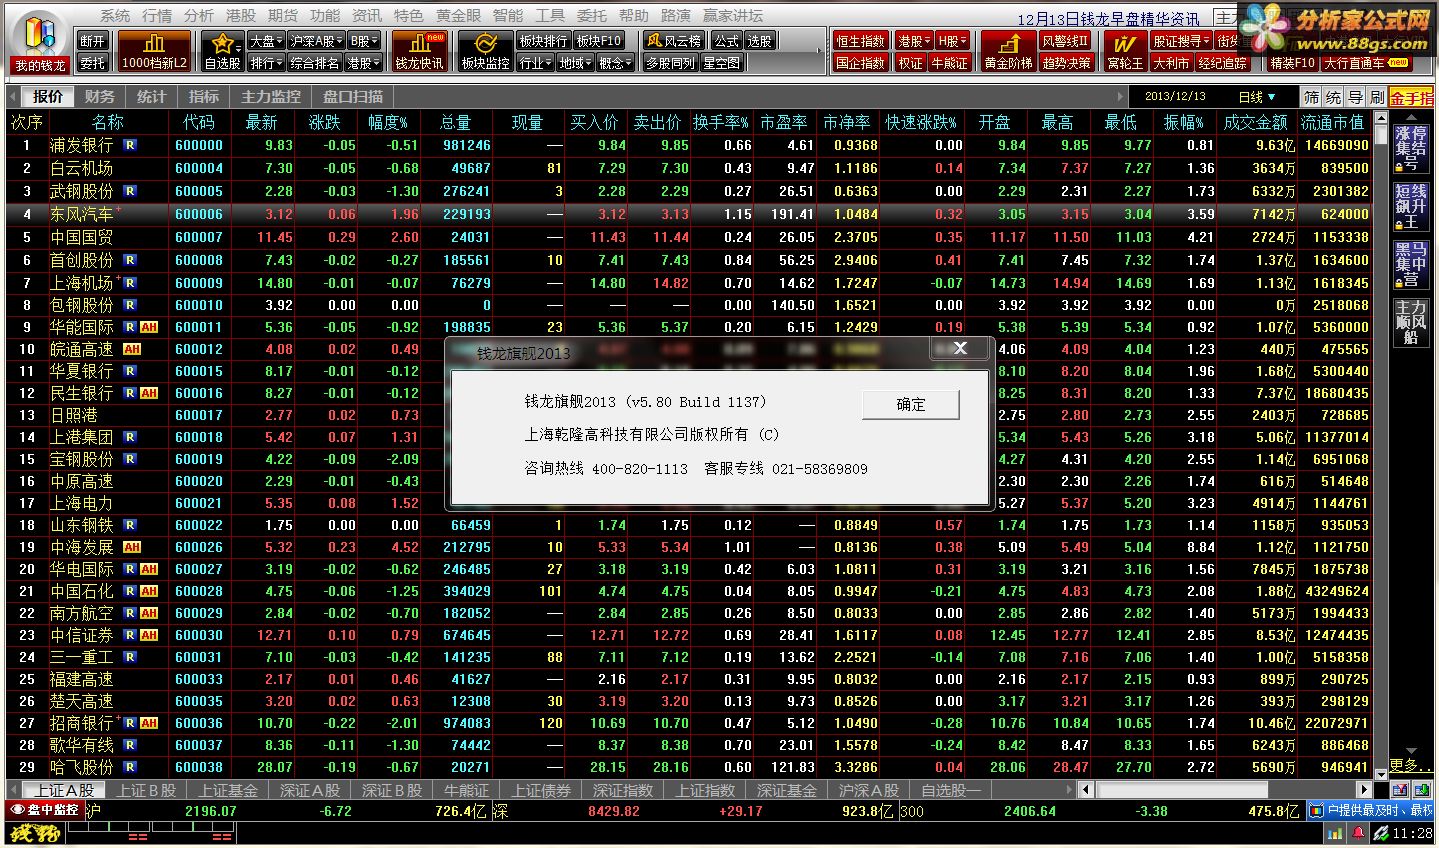Click the 断开 disconnect button
The height and width of the screenshot is (848, 1439).
point(93,41)
